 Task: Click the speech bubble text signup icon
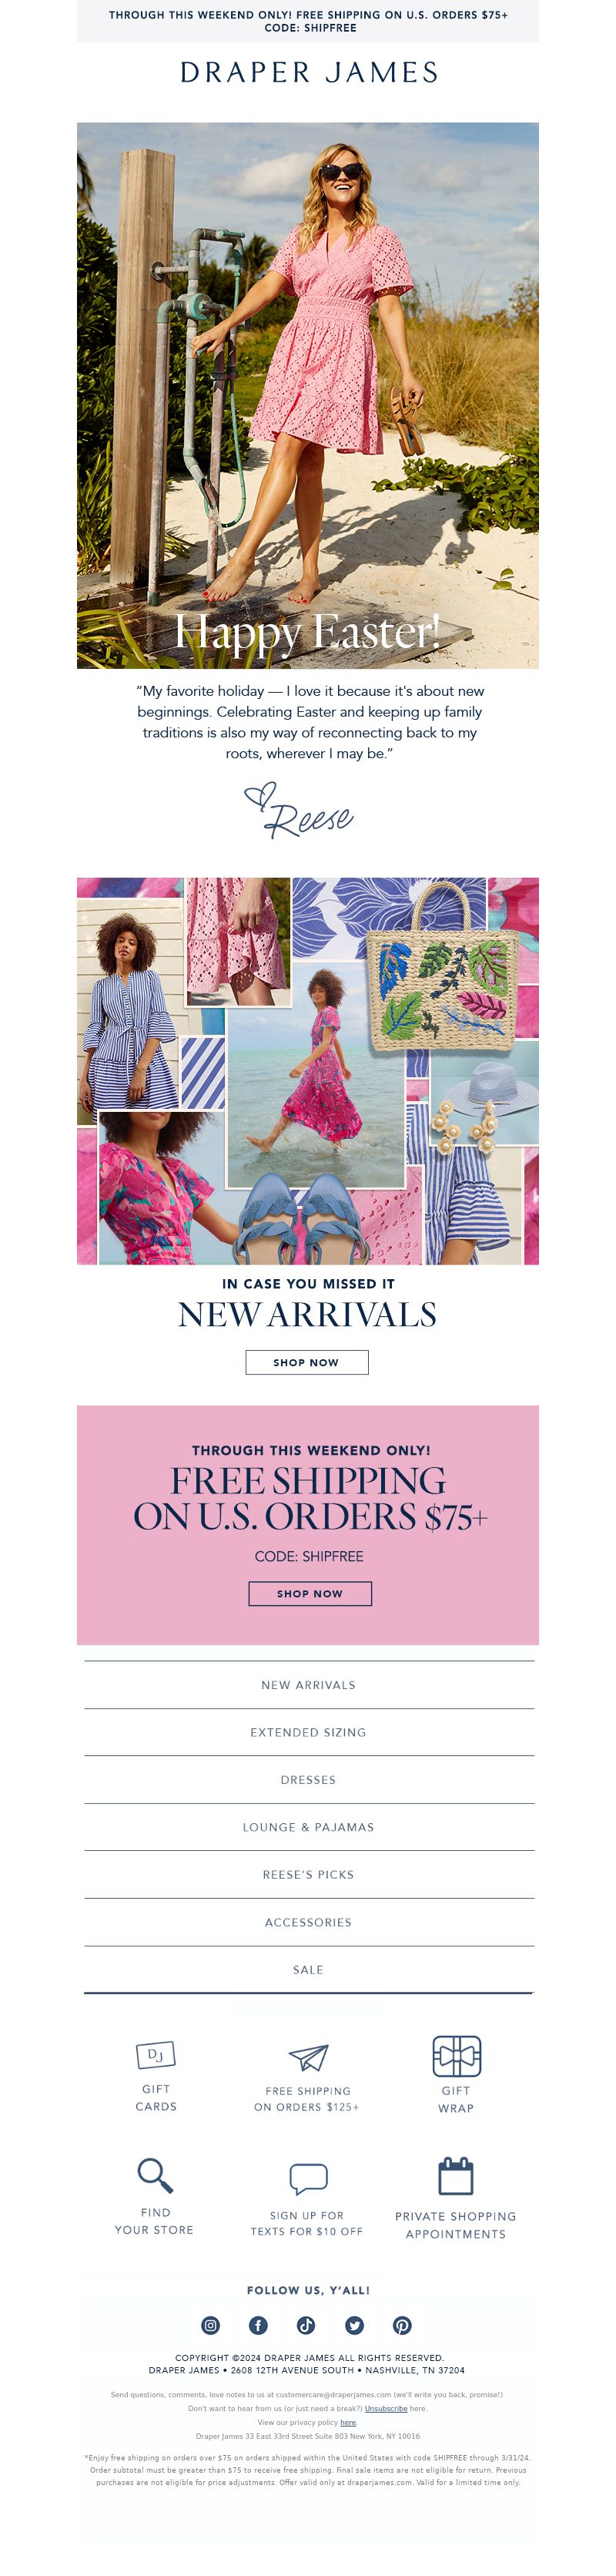[x=308, y=2177]
